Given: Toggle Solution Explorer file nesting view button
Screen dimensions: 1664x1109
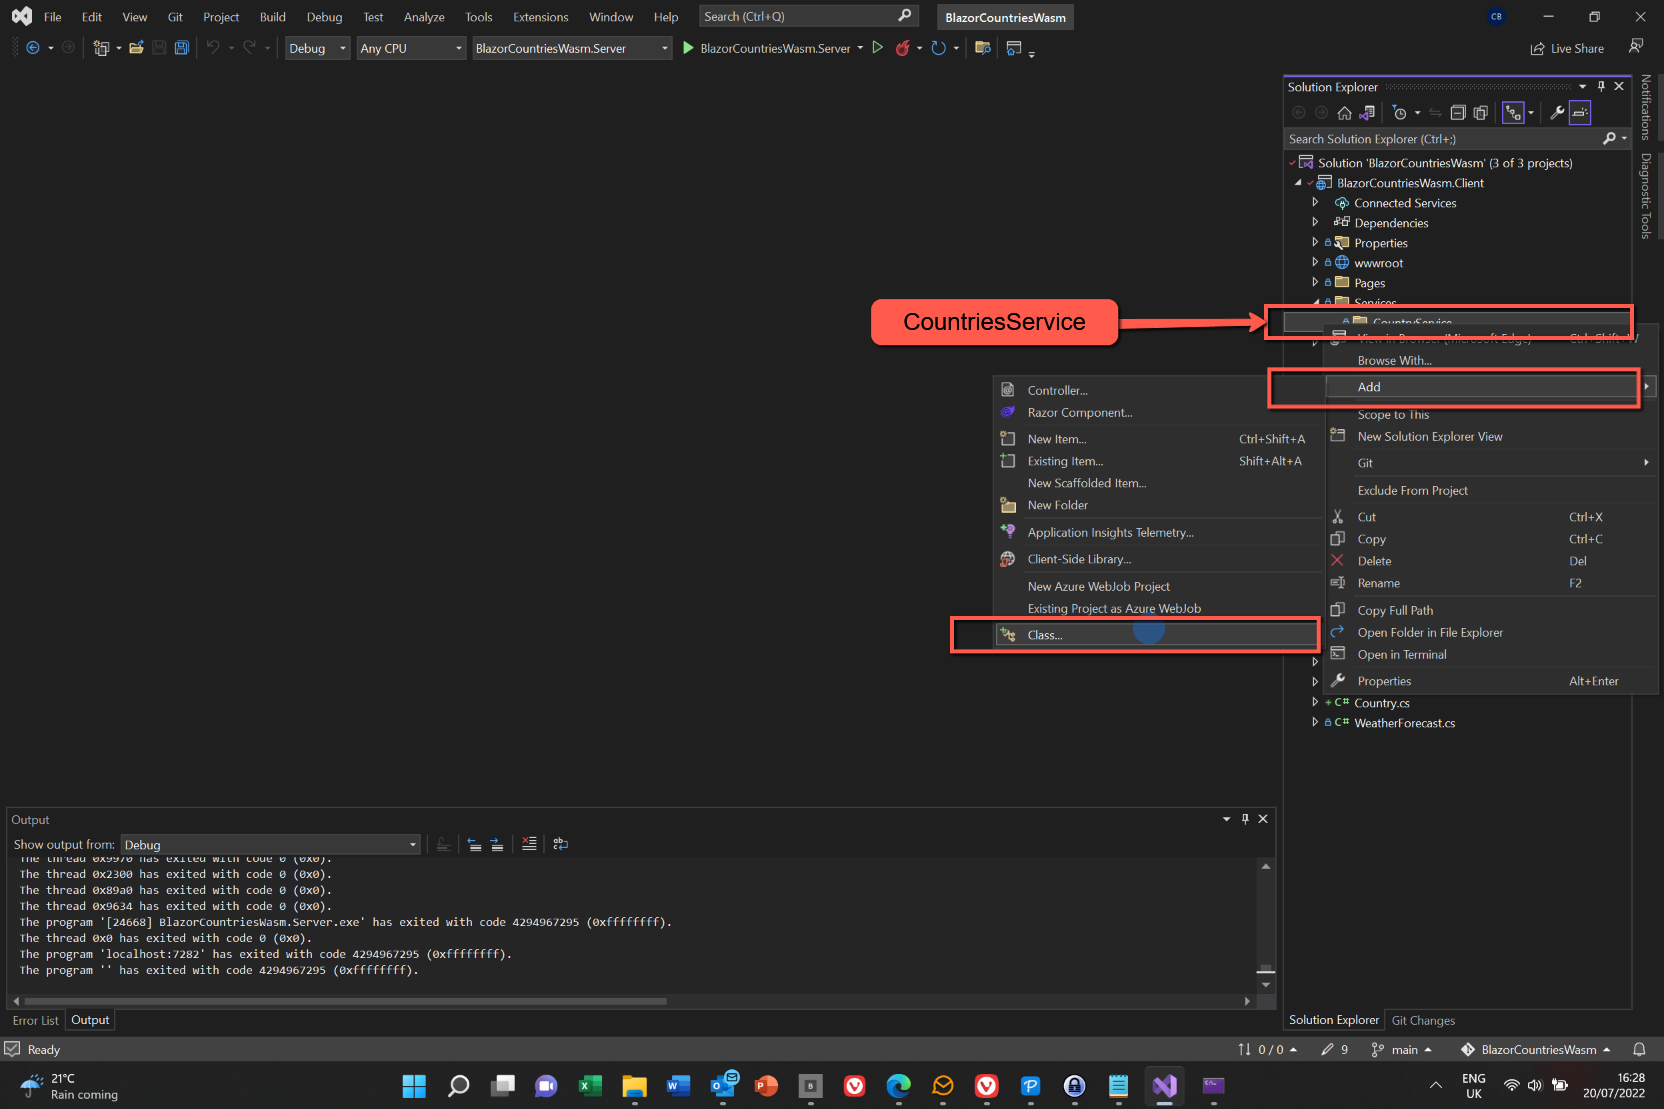Looking at the screenshot, I should pos(1513,113).
